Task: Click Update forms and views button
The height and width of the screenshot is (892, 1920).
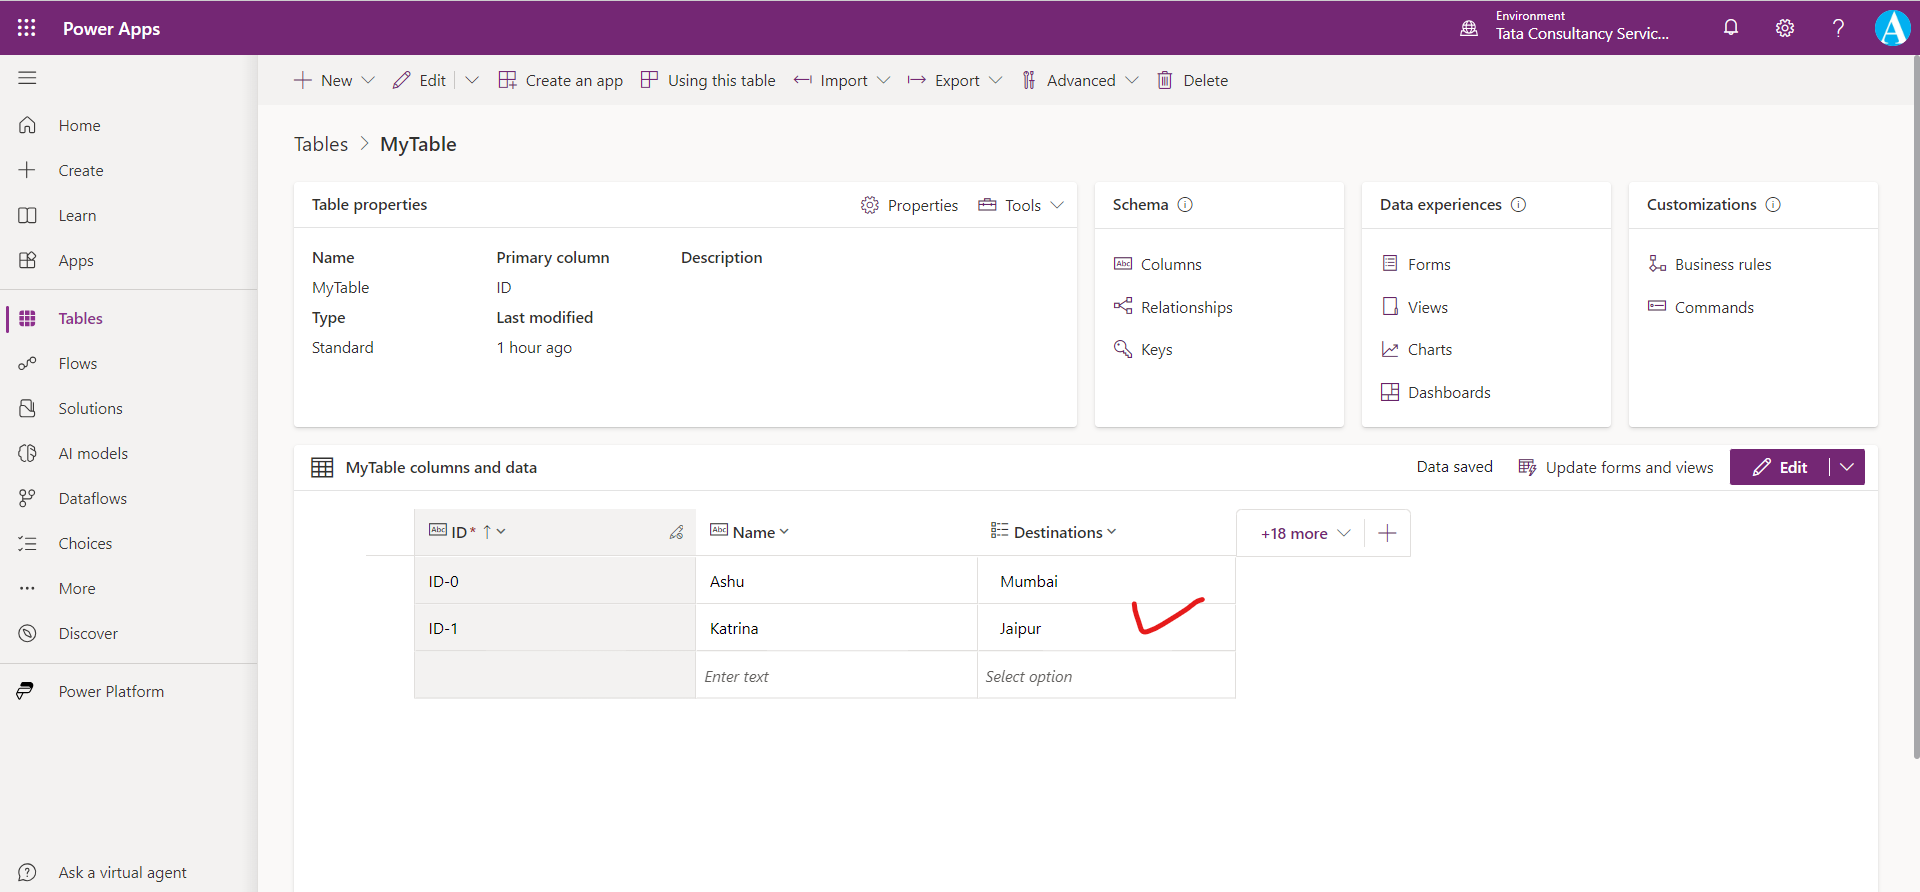Action: pyautogui.click(x=1615, y=467)
